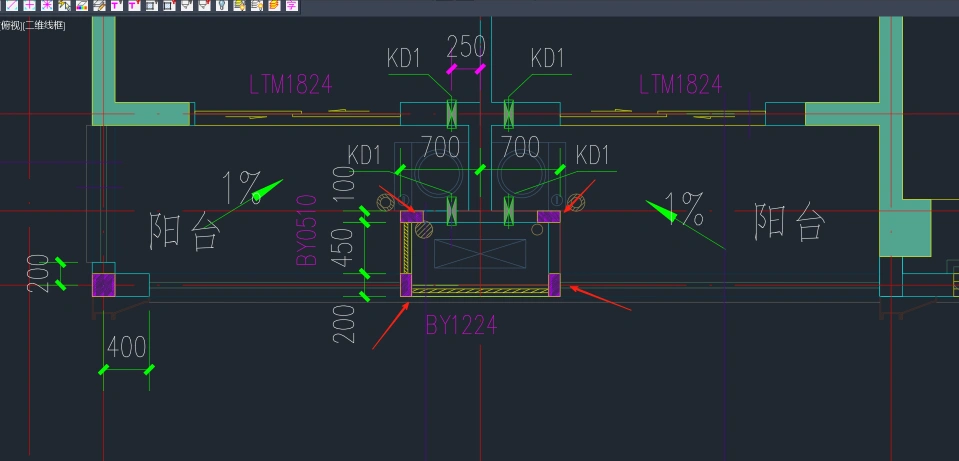The image size is (959, 461).
Task: Select the 250 dimension at top center
Action: (466, 46)
